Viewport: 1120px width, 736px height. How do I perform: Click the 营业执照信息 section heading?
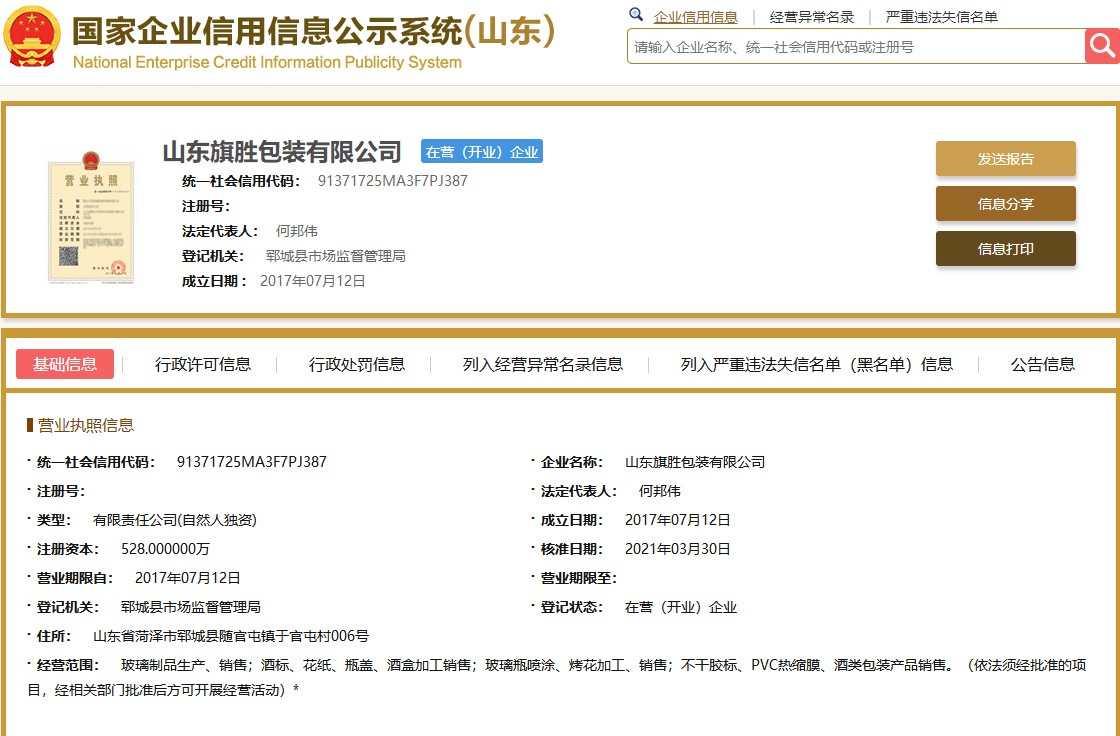[x=86, y=426]
